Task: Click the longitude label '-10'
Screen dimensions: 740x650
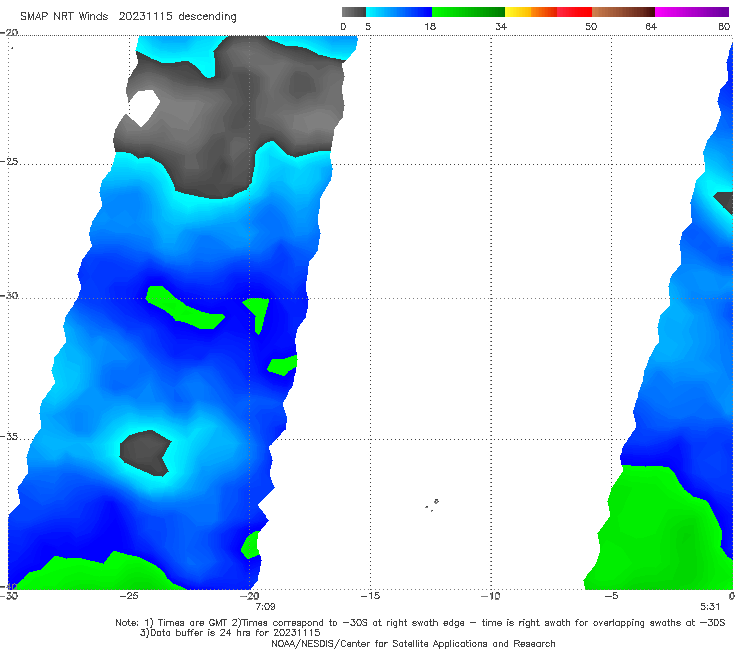Action: (x=490, y=596)
